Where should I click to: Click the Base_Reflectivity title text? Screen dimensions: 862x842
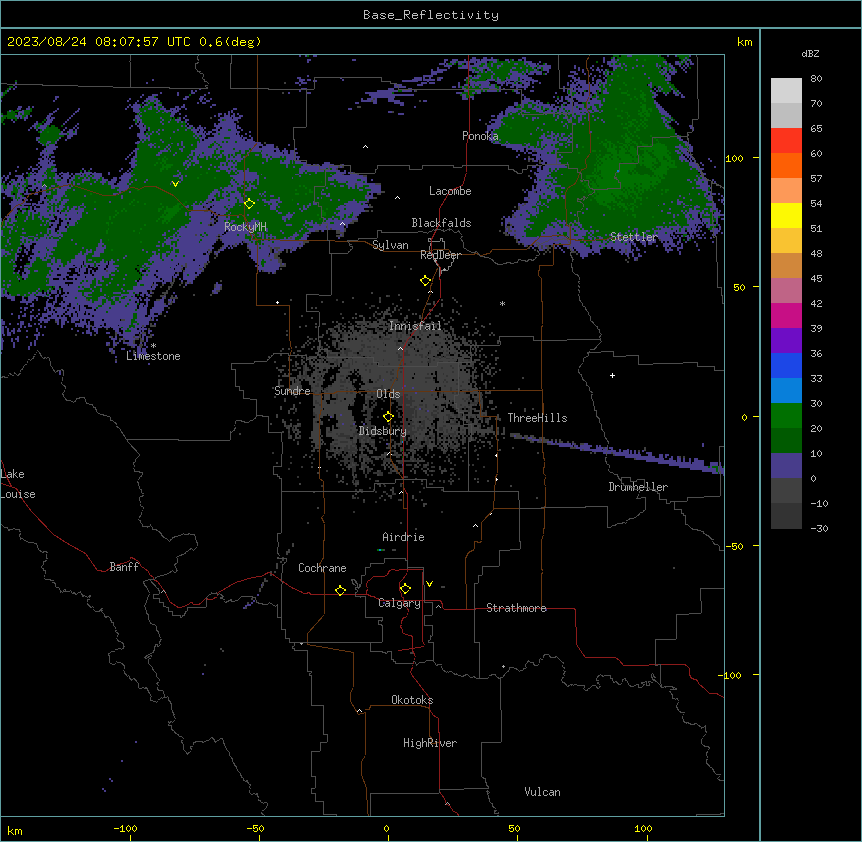(x=431, y=15)
